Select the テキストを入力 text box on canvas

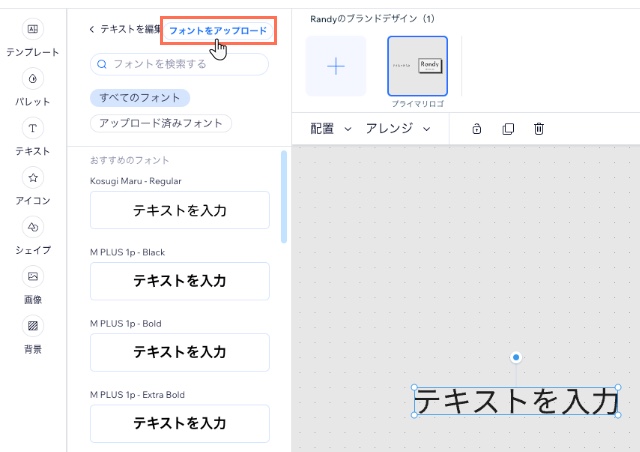516,401
